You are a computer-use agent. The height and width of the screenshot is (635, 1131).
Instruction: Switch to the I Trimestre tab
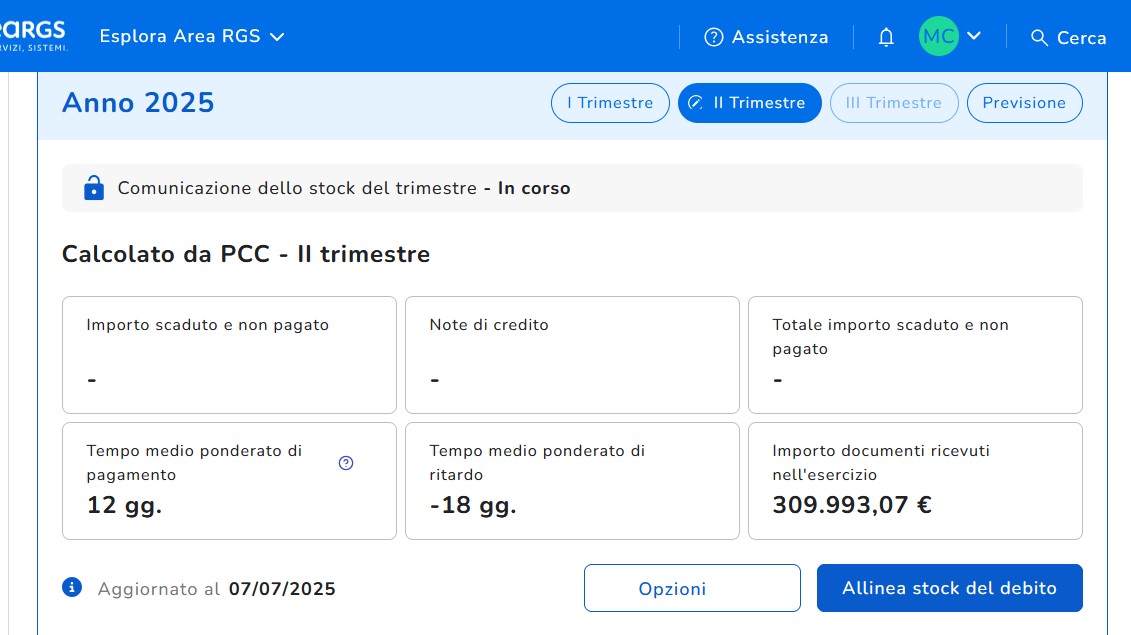(610, 103)
